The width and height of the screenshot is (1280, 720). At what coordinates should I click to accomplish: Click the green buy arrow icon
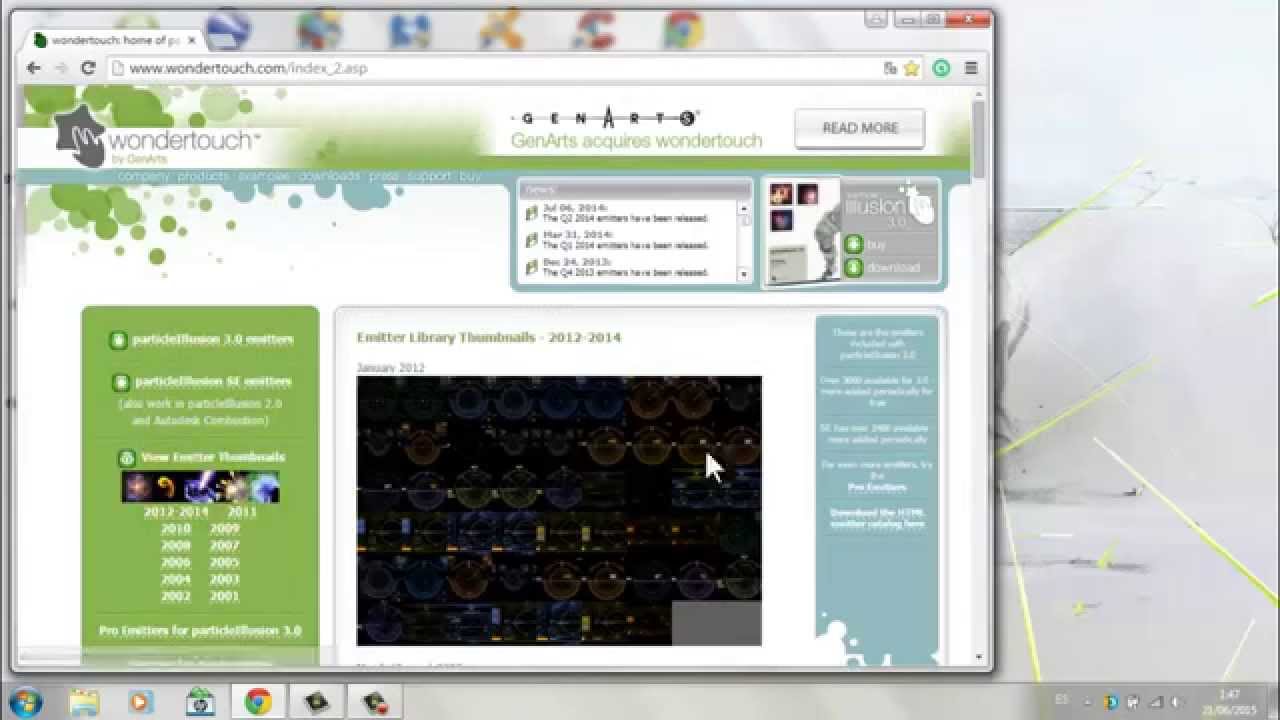tap(853, 244)
